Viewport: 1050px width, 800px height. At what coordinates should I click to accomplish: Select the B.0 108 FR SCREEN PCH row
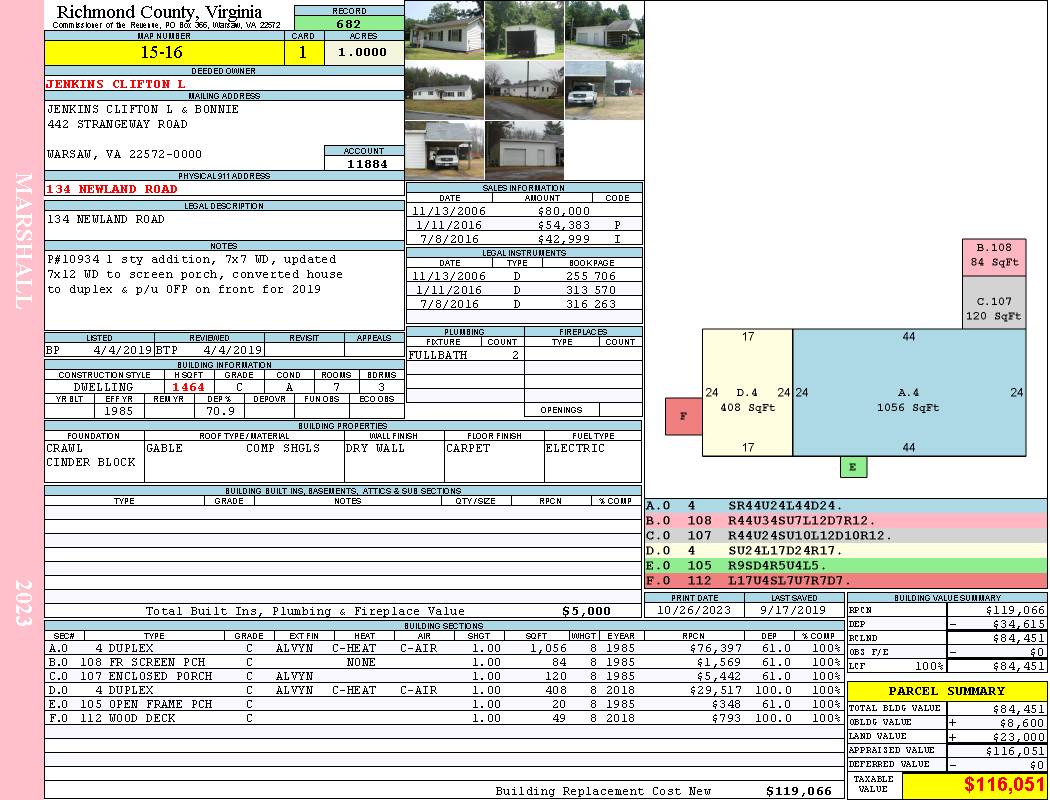pos(444,662)
